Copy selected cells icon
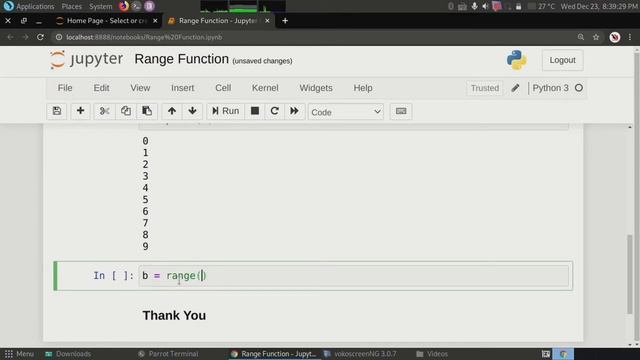640x360 pixels. pyautogui.click(x=126, y=111)
